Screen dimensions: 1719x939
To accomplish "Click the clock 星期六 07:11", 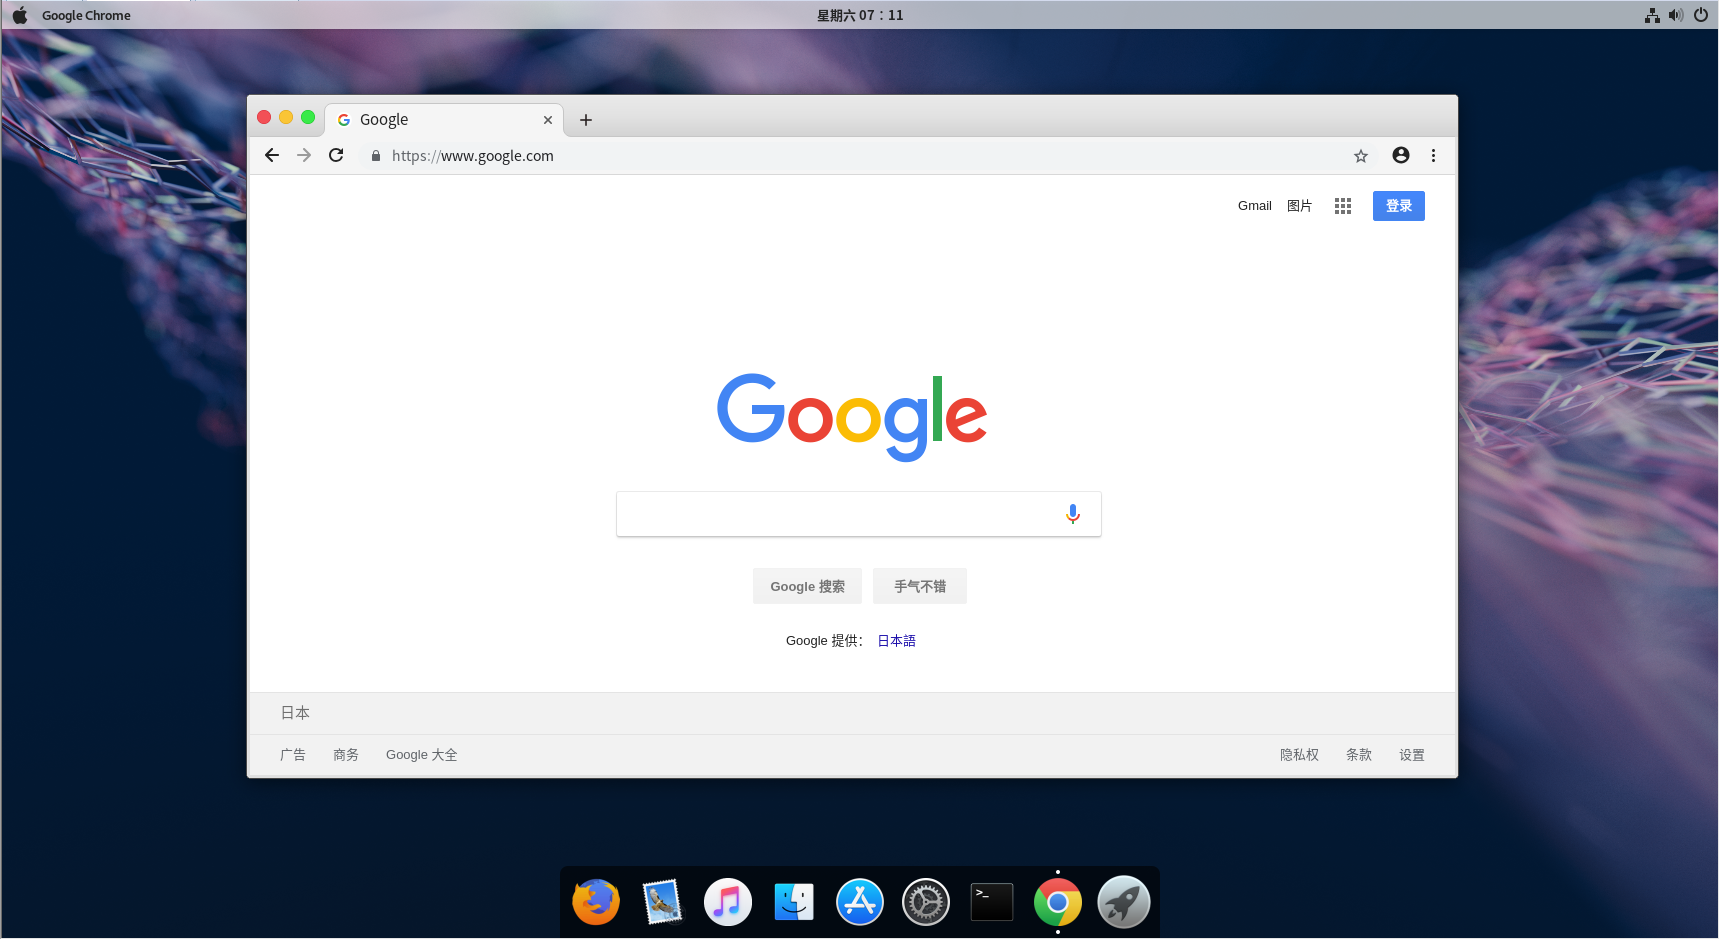I will (860, 15).
